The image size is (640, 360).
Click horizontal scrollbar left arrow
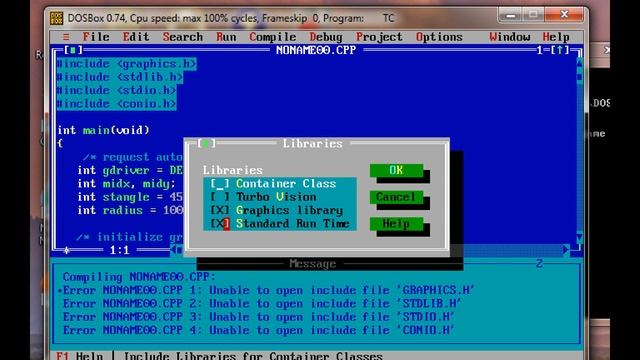(173, 249)
